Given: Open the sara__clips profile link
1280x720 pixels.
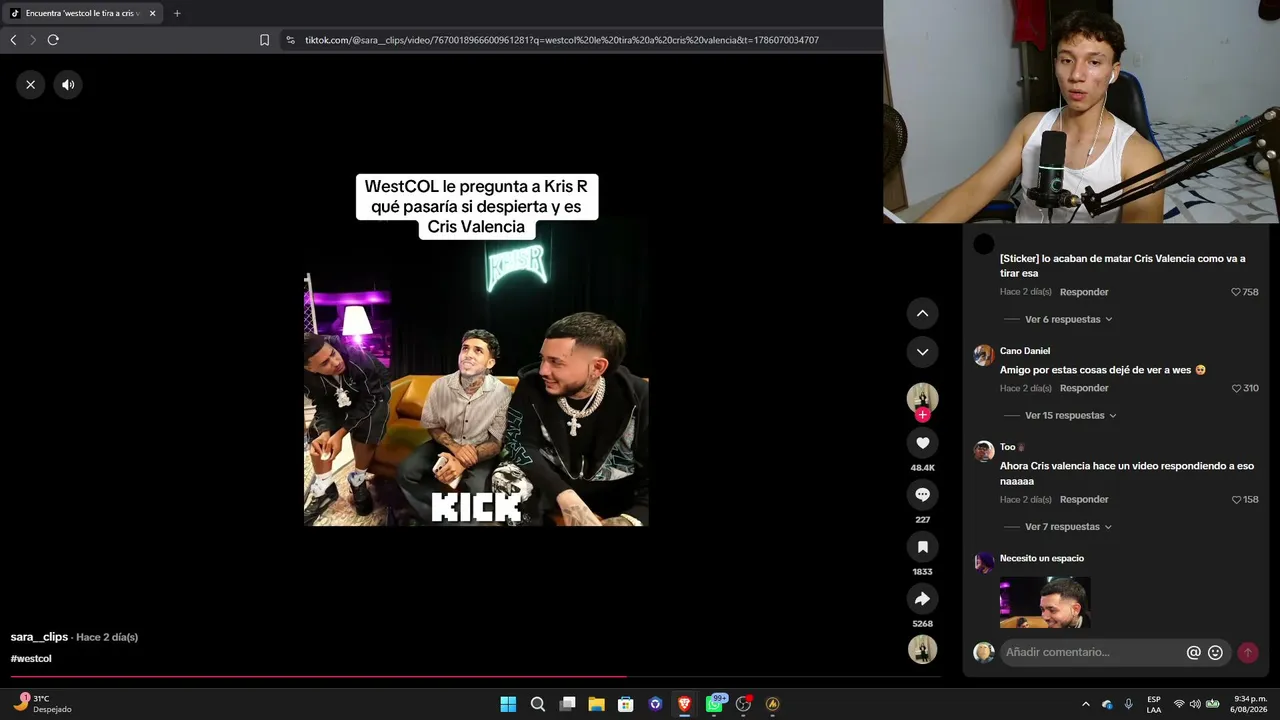Looking at the screenshot, I should (39, 637).
